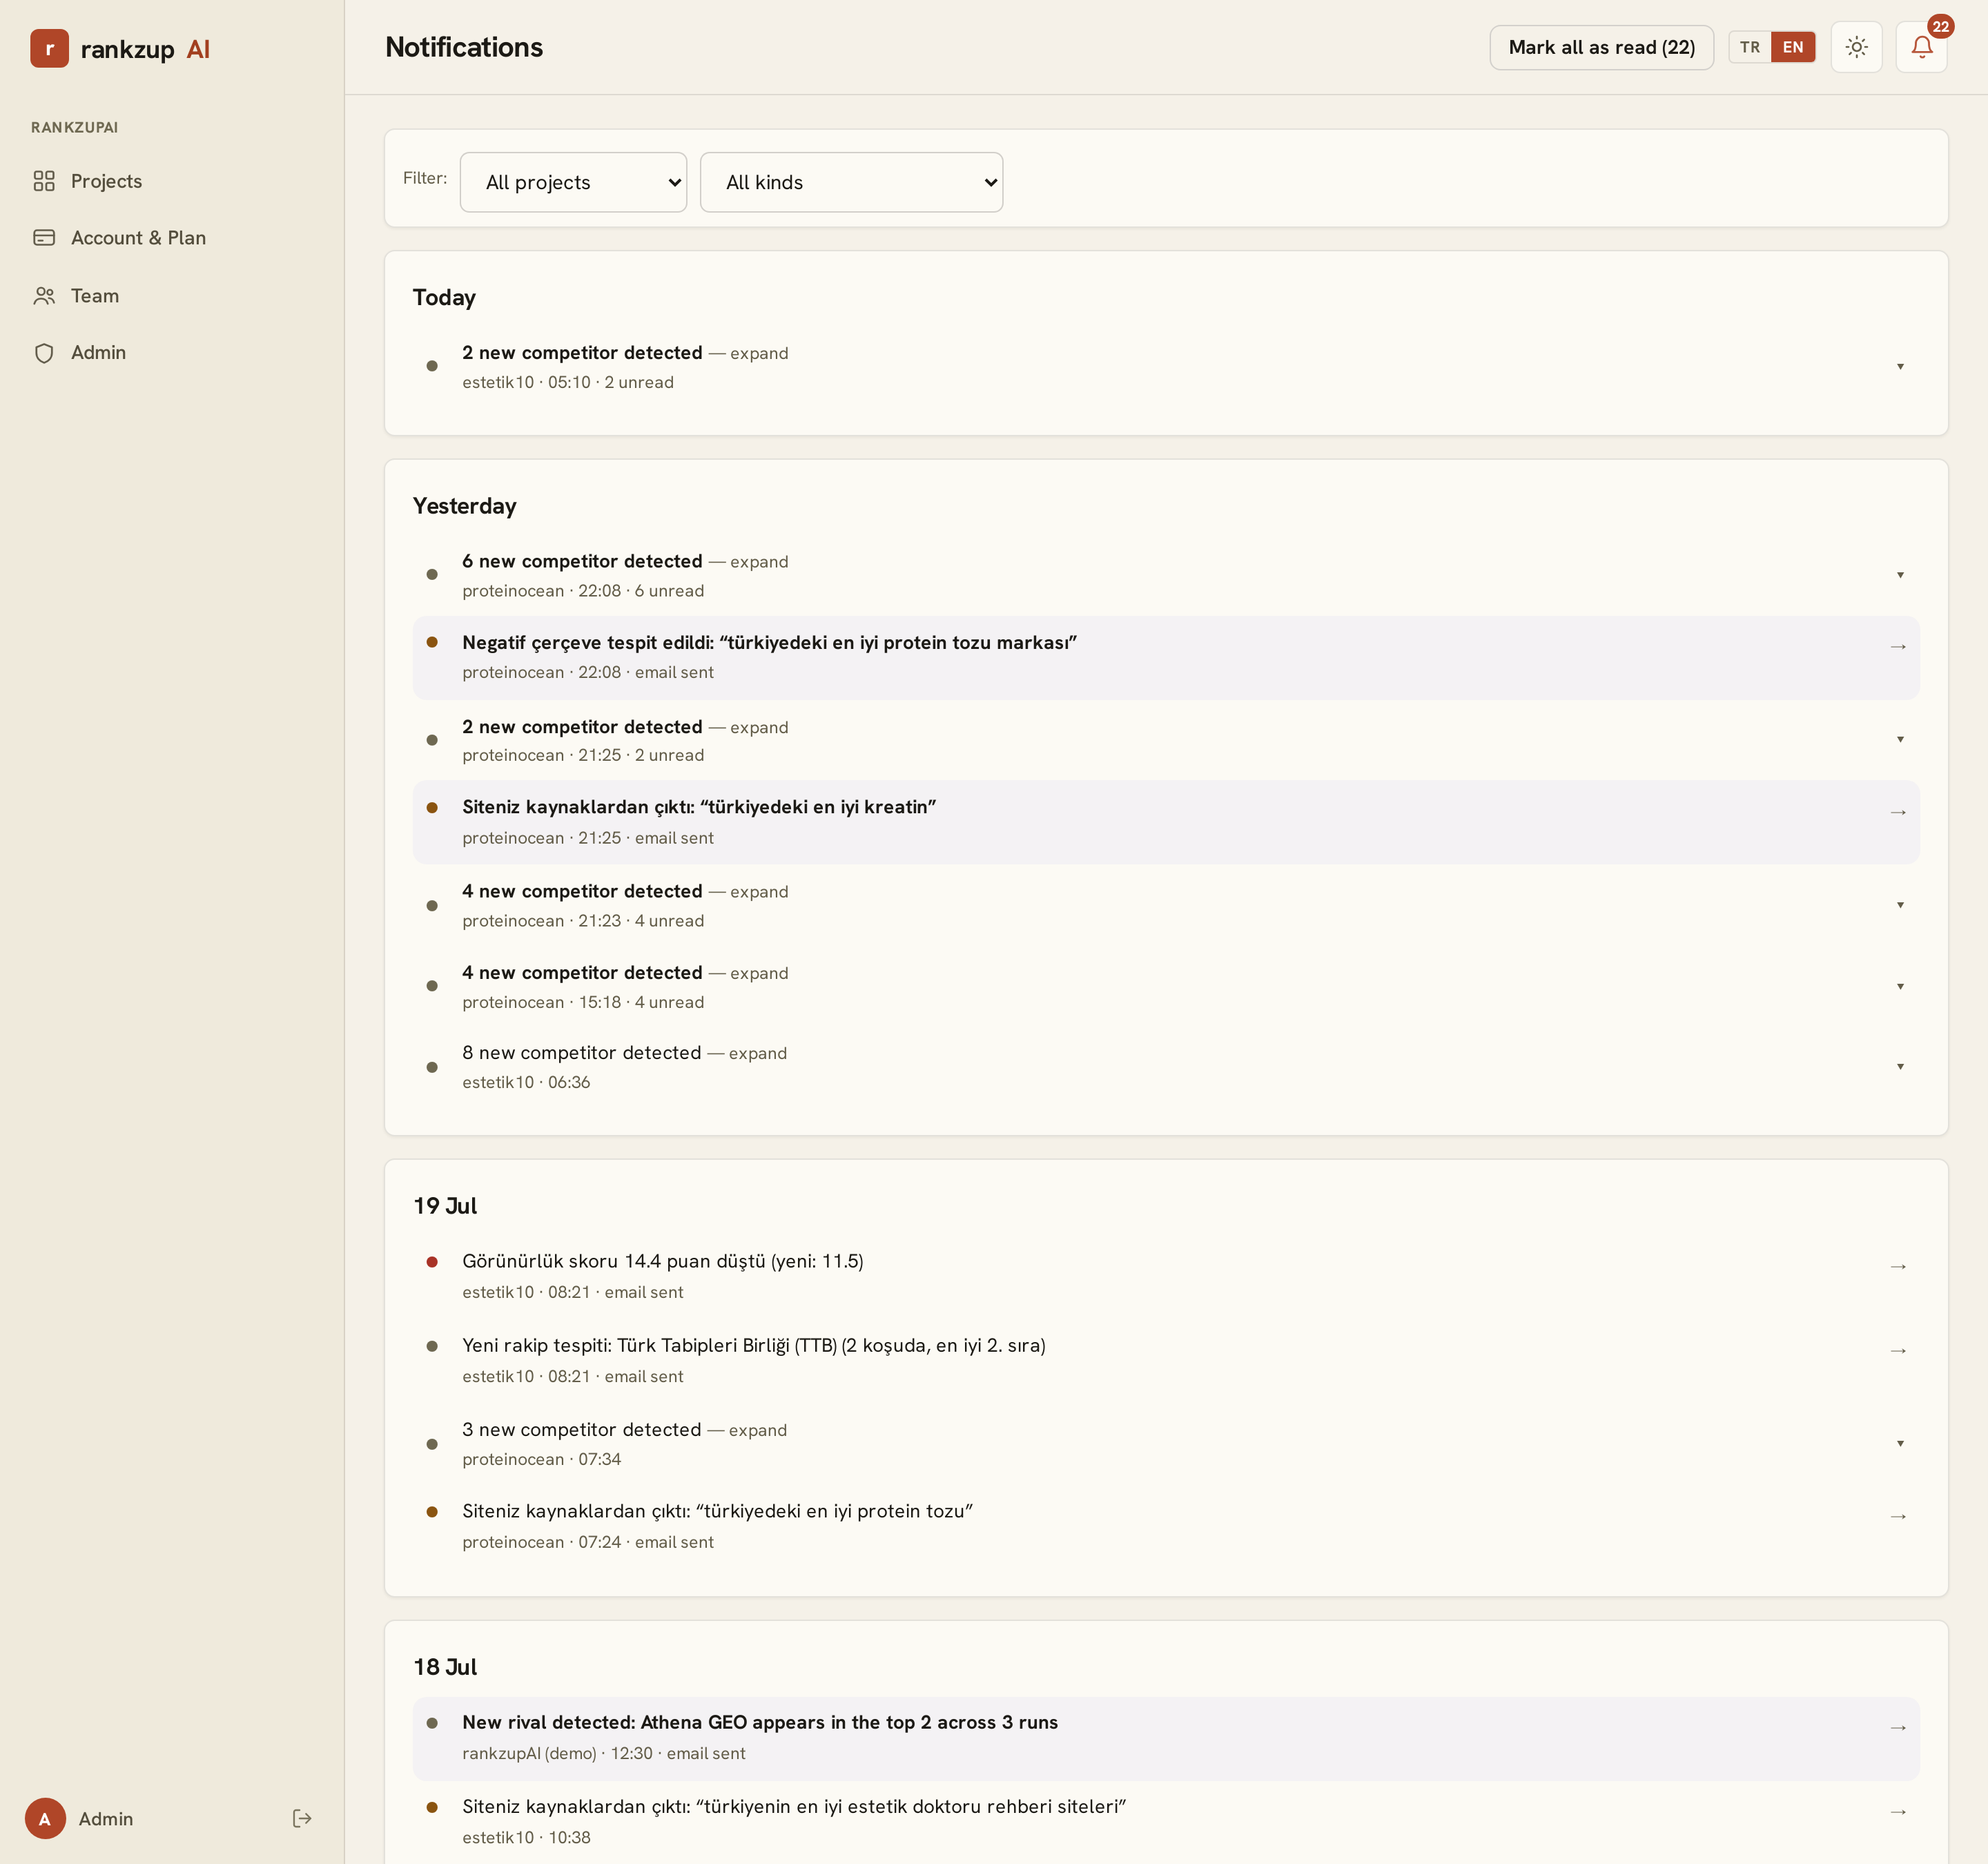
Task: Click the Notifications page heading
Action: tap(464, 47)
